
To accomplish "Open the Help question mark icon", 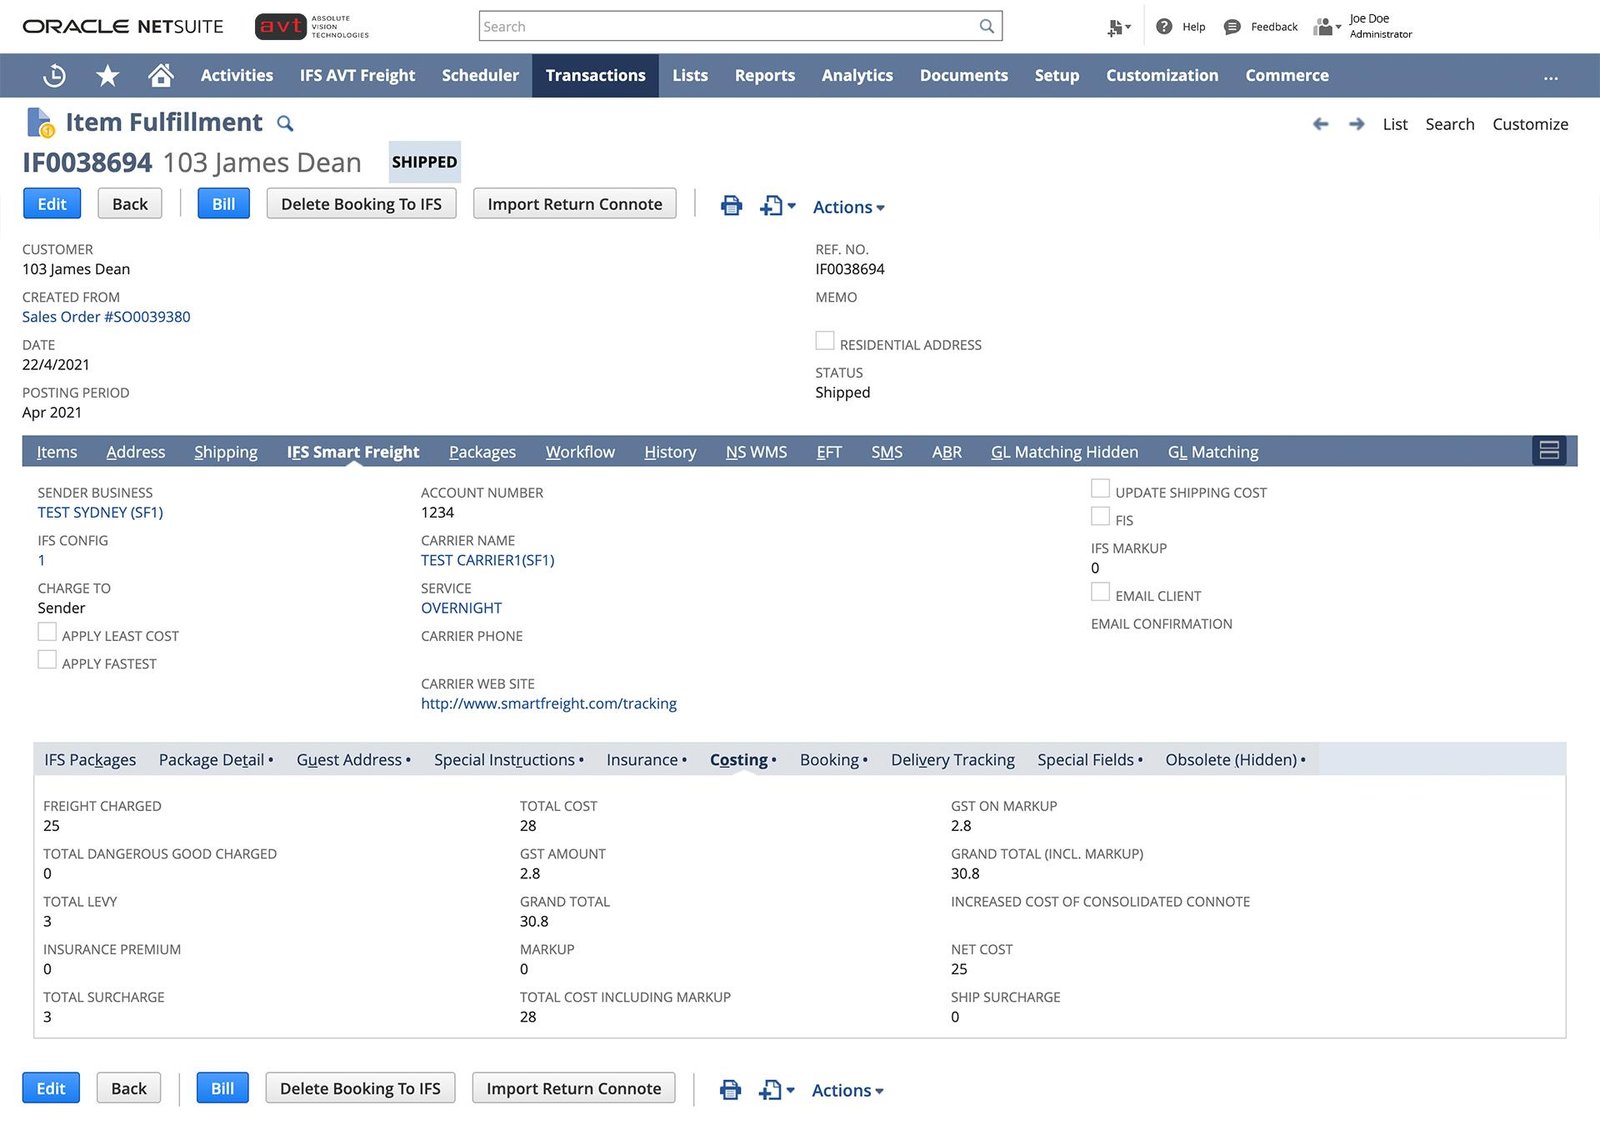I will pyautogui.click(x=1164, y=27).
